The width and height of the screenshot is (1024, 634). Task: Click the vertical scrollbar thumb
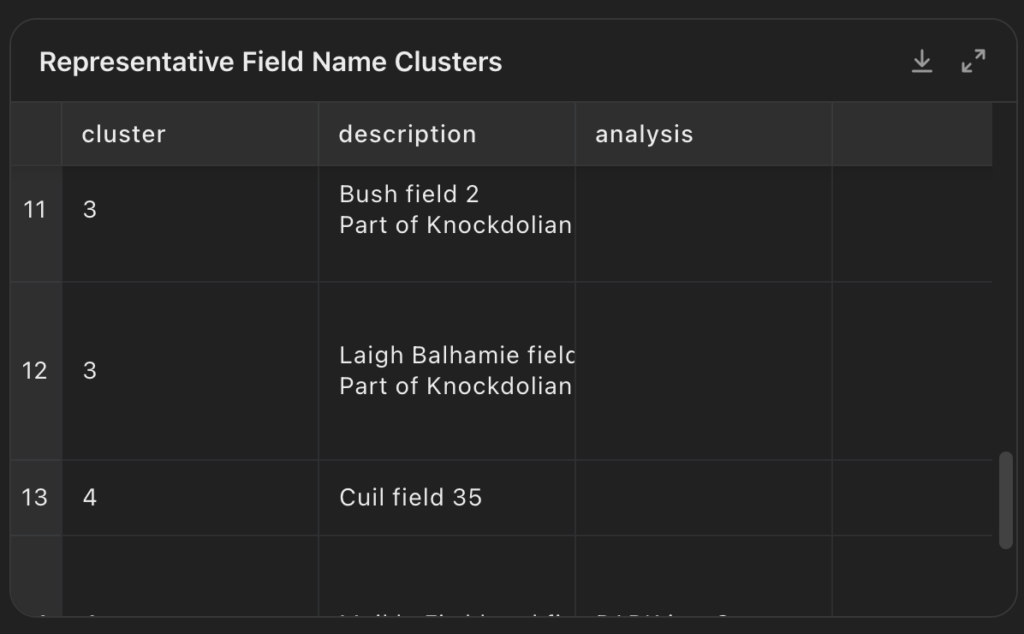click(x=1006, y=500)
